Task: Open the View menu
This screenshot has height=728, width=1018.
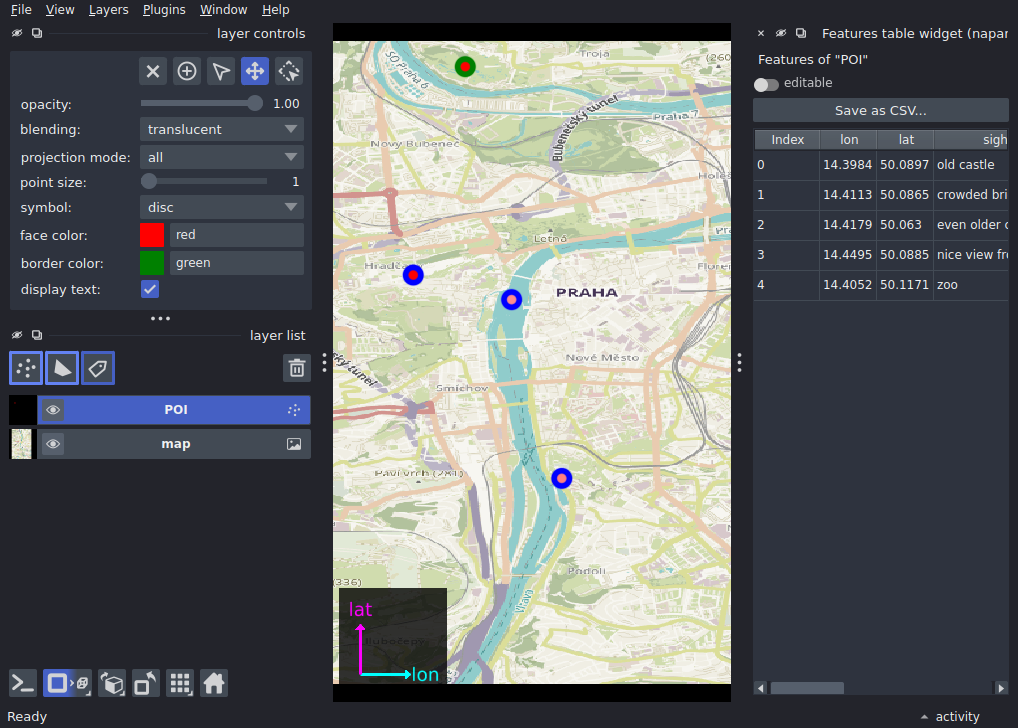Action: [60, 10]
